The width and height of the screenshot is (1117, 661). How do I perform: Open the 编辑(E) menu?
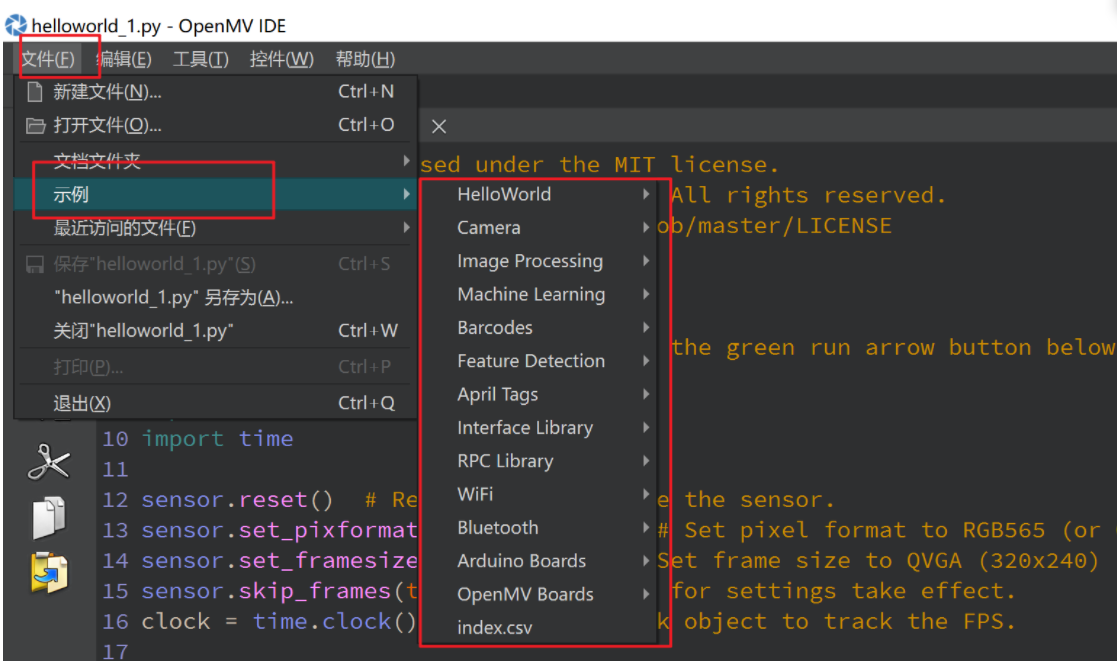(124, 59)
